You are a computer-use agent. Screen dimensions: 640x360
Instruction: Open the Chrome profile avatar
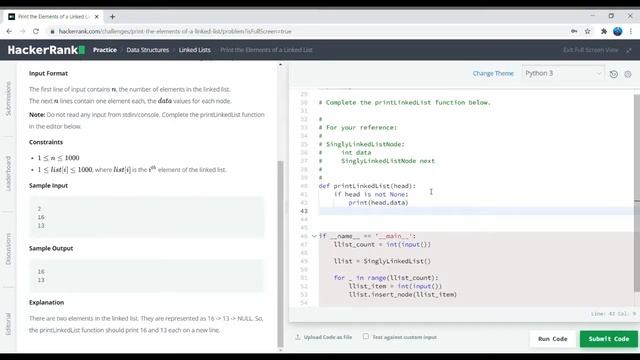(x=618, y=31)
